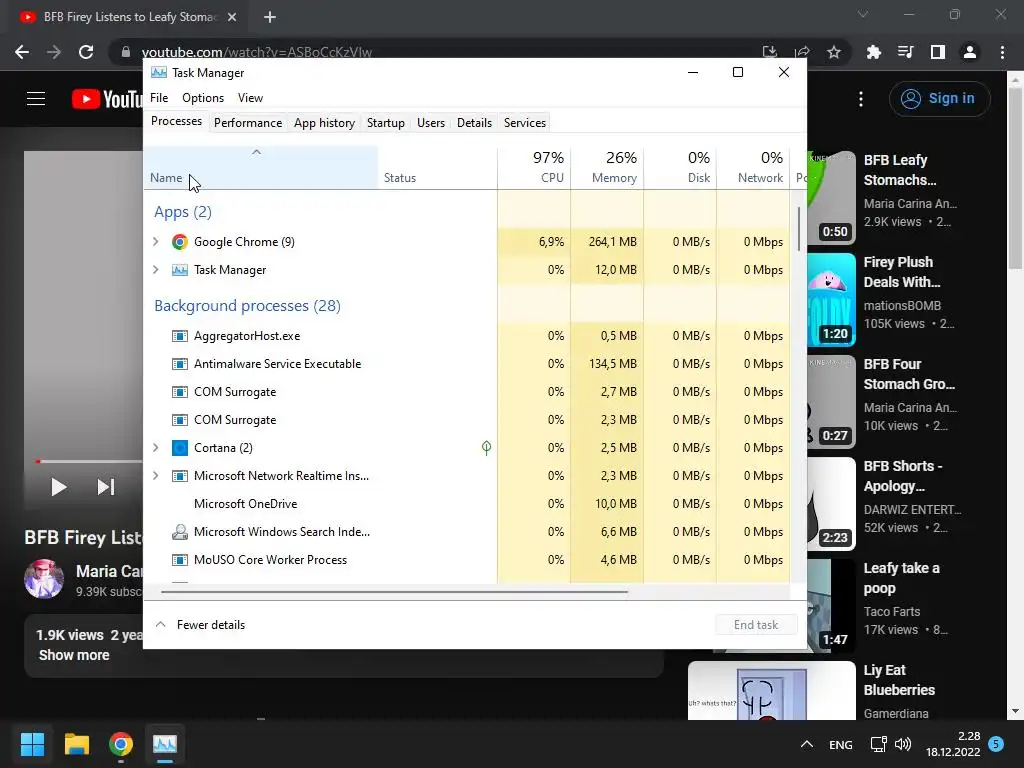Viewport: 1024px width, 768px height.
Task: Click the YouTube video progress bar
Action: (x=89, y=461)
